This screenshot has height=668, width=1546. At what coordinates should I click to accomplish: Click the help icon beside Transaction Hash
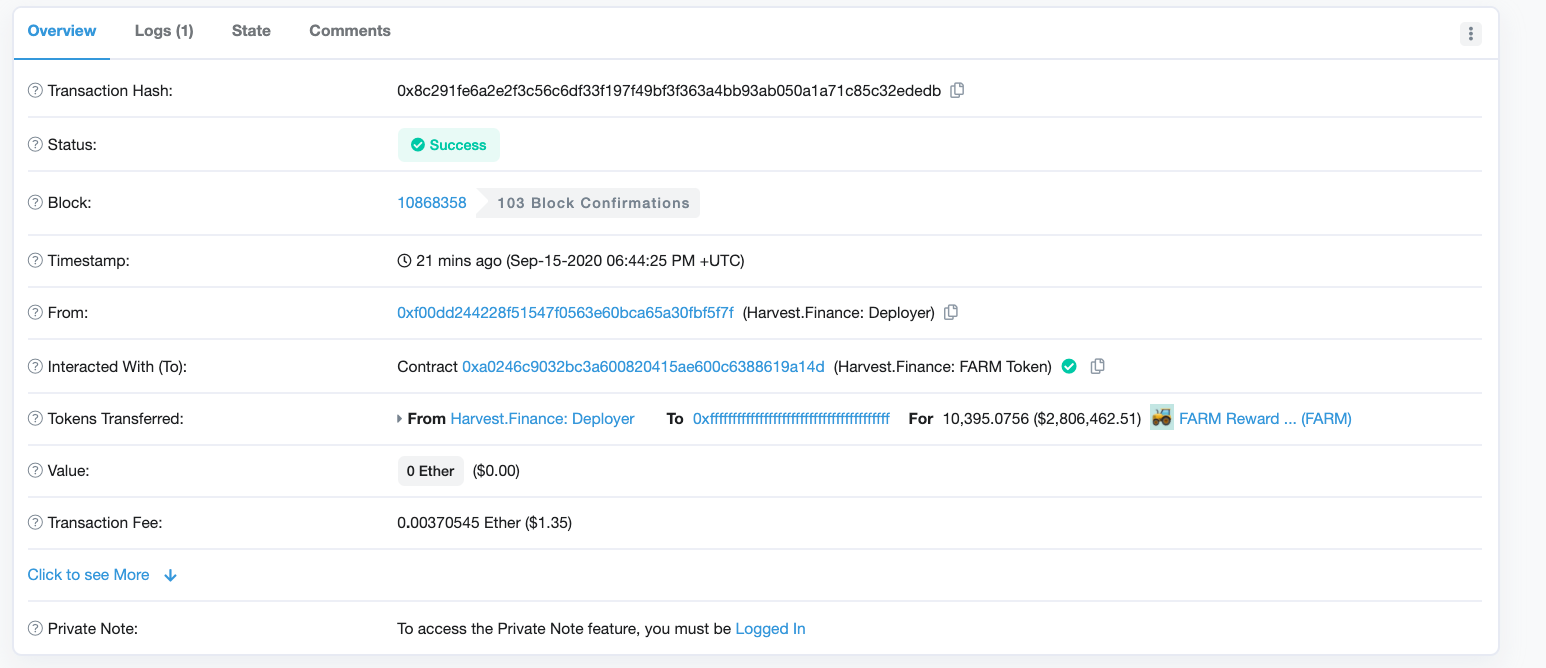(x=35, y=91)
